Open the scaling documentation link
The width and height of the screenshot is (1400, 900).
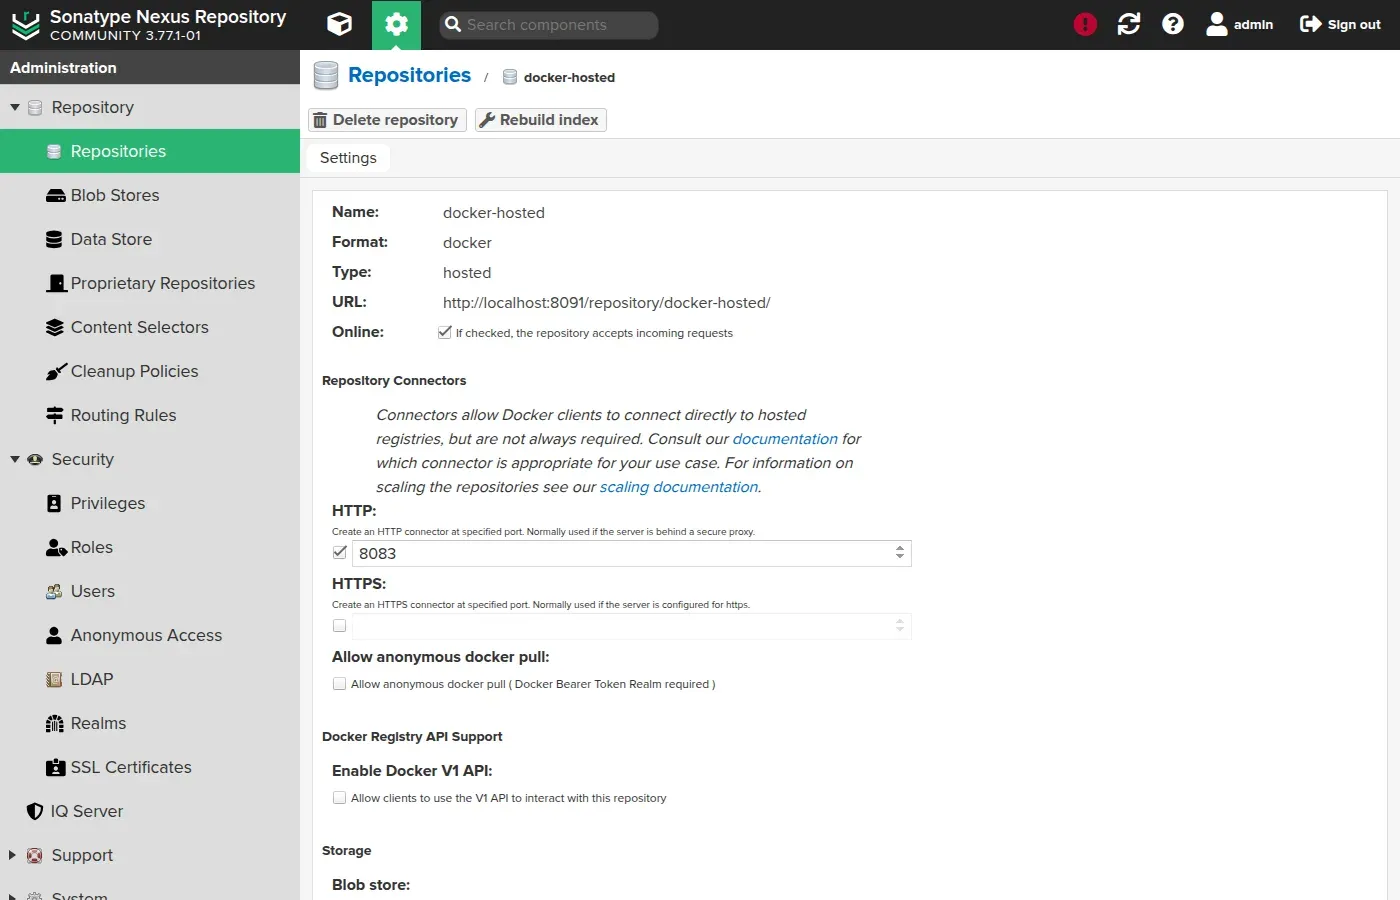(x=679, y=487)
